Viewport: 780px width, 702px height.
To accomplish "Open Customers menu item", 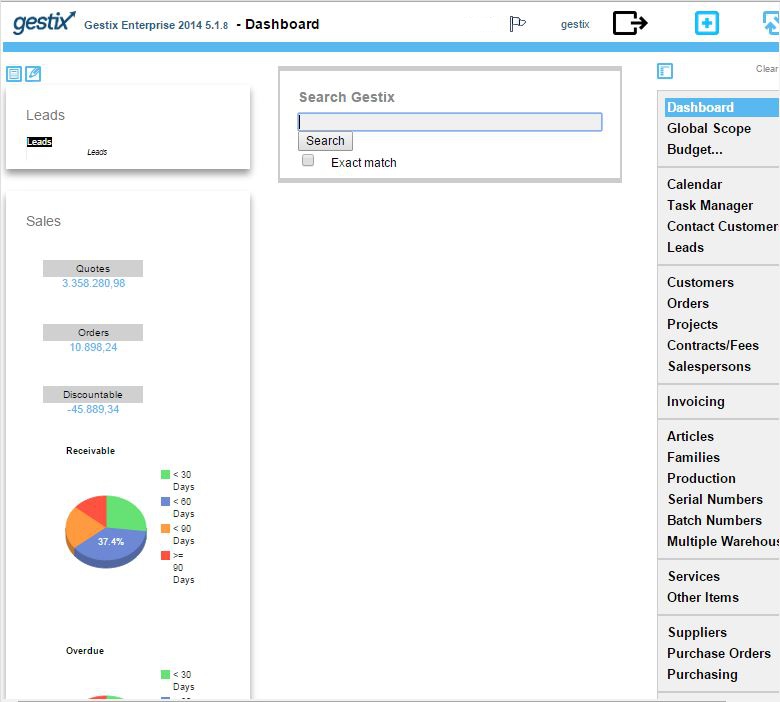I will 700,282.
